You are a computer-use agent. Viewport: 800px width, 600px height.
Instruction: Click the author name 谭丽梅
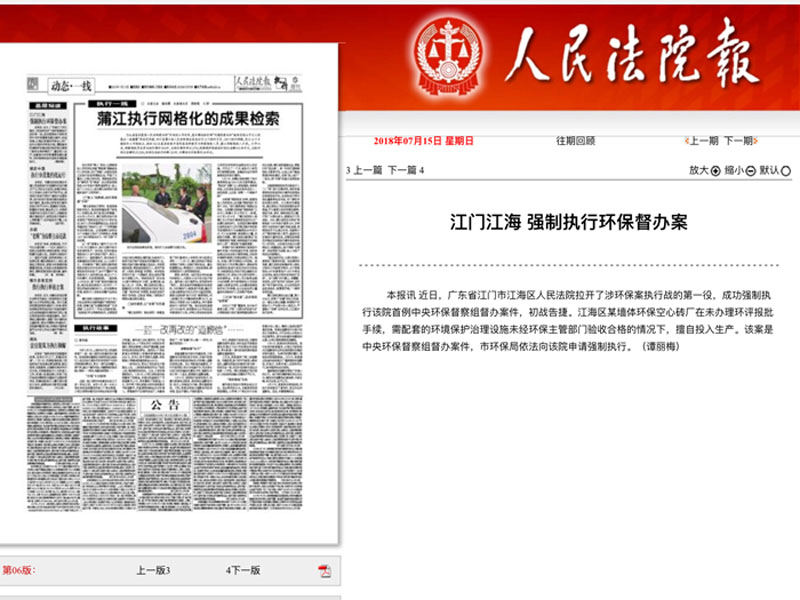tap(661, 347)
